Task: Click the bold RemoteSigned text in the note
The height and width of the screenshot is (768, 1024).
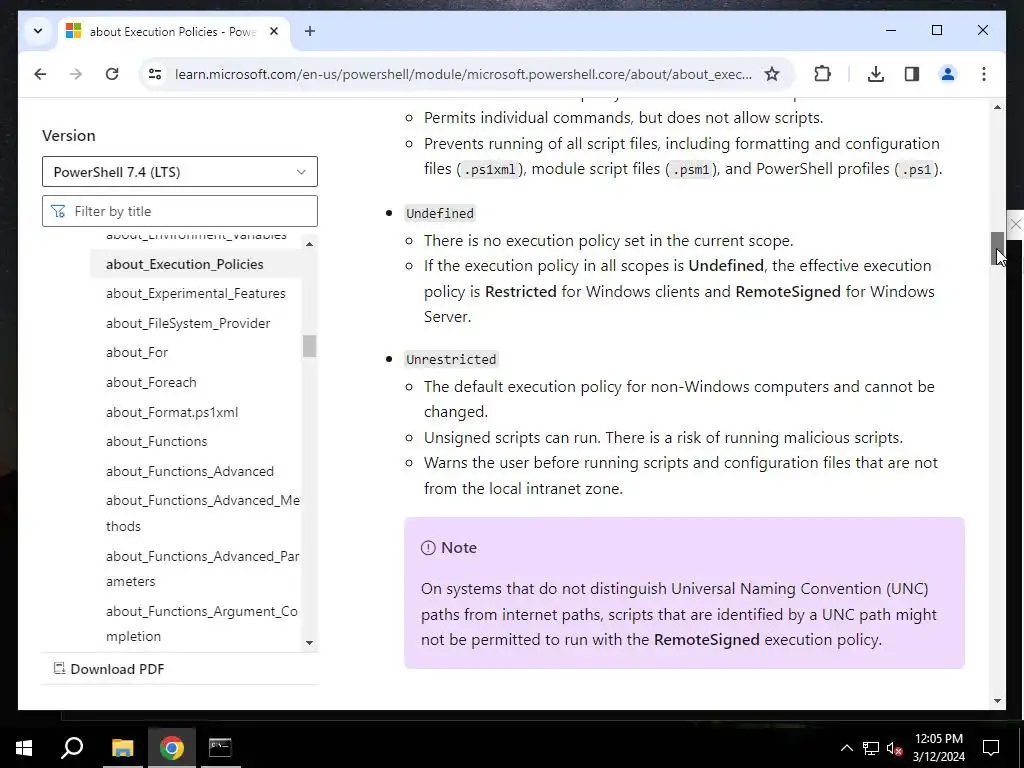Action: point(707,639)
